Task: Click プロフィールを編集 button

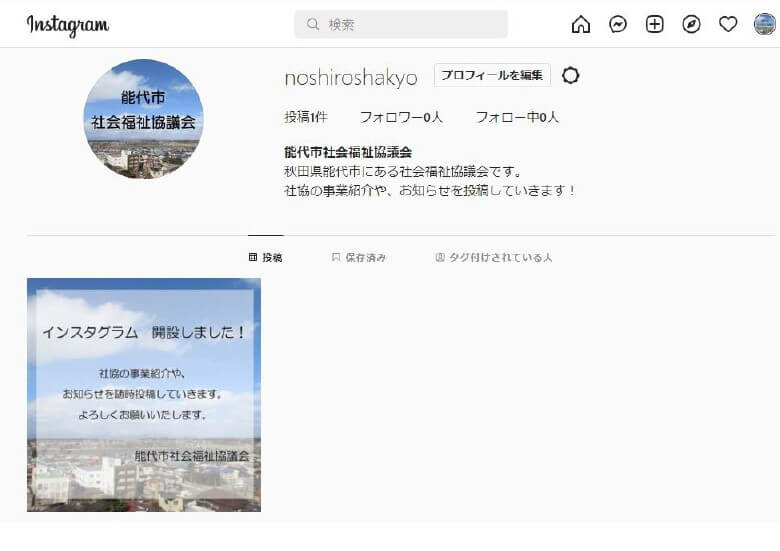Action: [492, 75]
